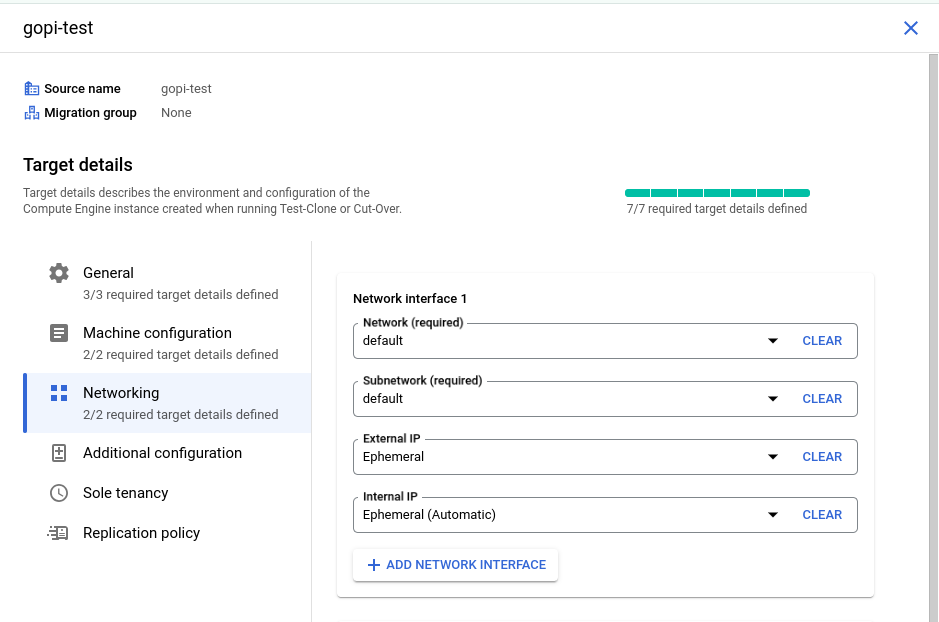Click the Additional configuration plus-minus icon
939x622 pixels.
click(59, 453)
